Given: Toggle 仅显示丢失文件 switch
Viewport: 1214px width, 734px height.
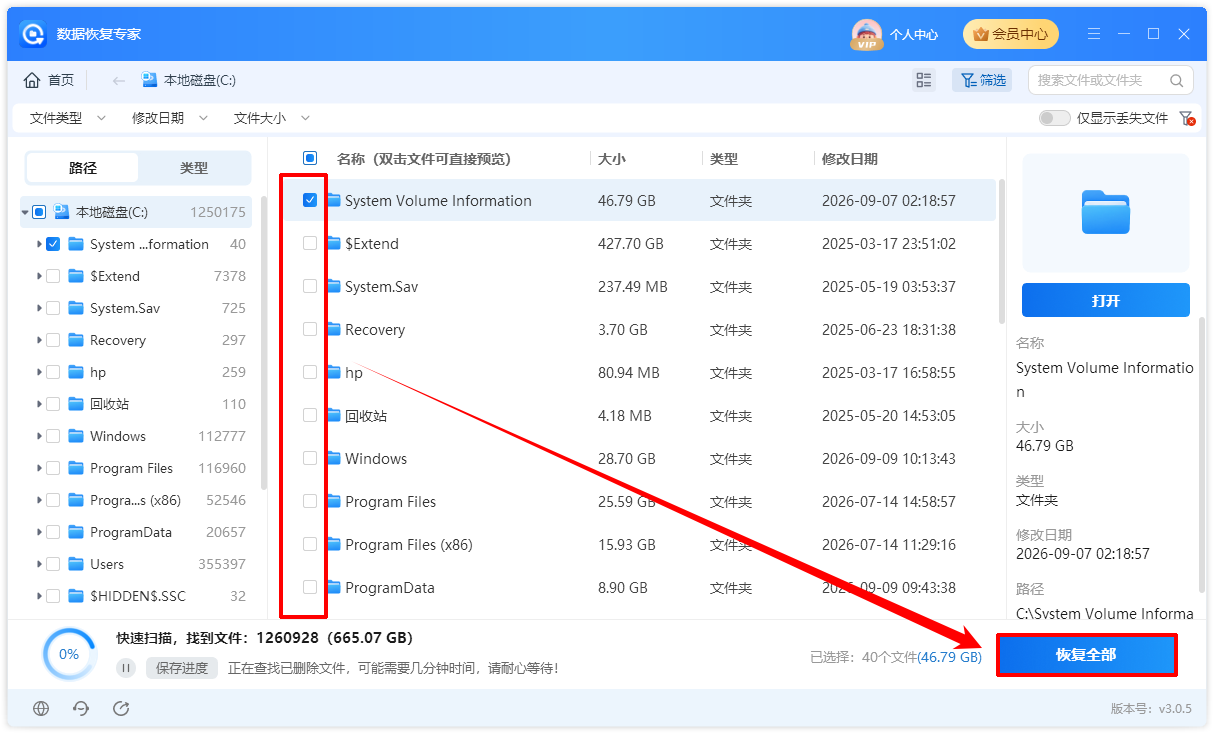Looking at the screenshot, I should click(x=1054, y=118).
